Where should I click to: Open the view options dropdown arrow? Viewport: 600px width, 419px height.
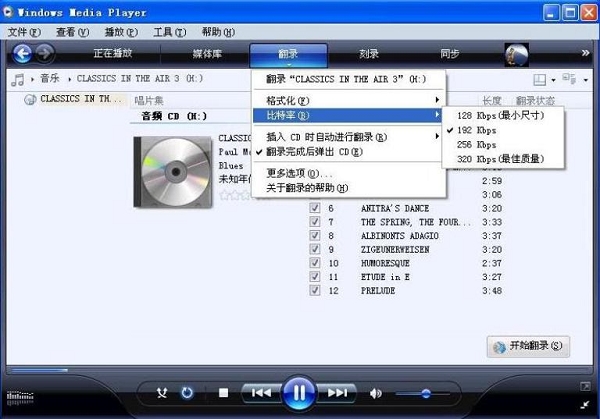(557, 79)
